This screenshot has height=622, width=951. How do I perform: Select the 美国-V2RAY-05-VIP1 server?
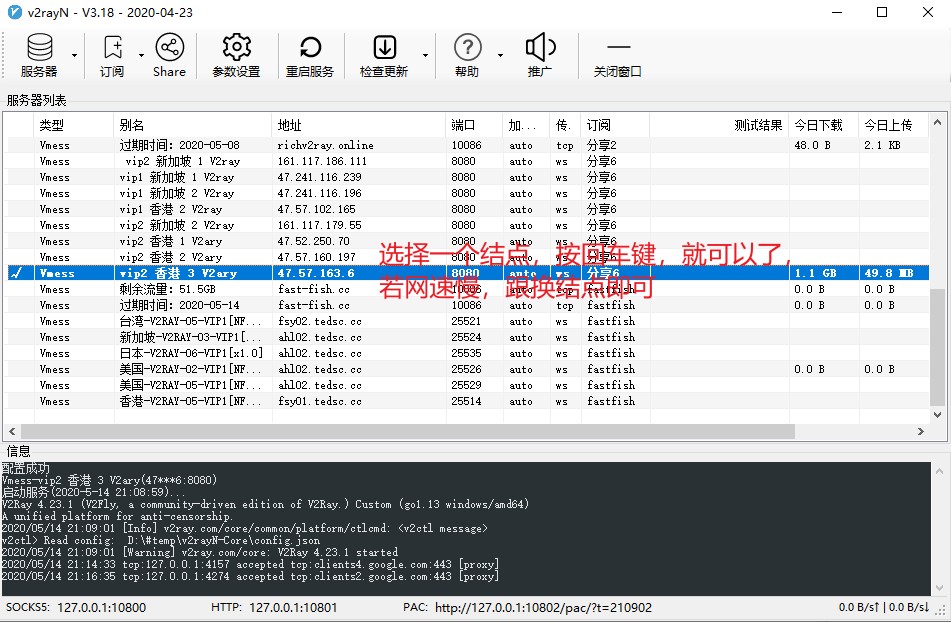[x=466, y=385]
